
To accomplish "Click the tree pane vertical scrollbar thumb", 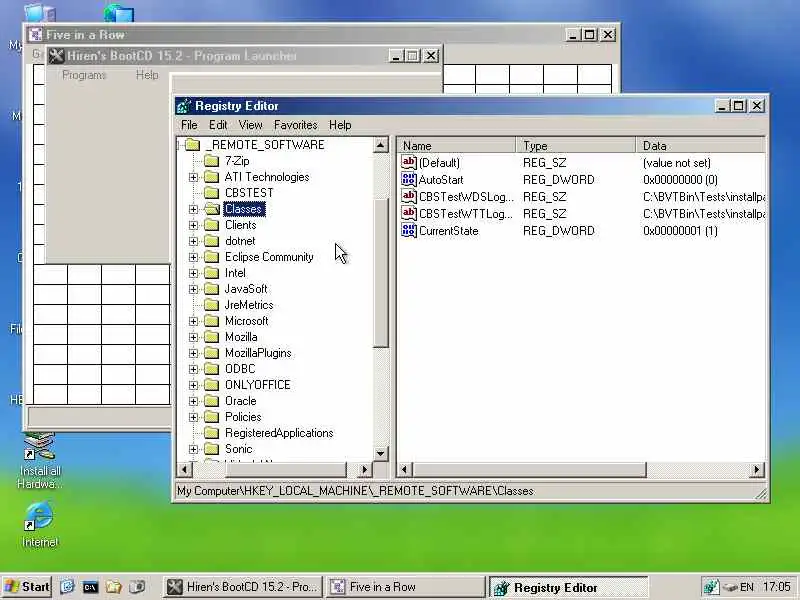I will tap(380, 272).
